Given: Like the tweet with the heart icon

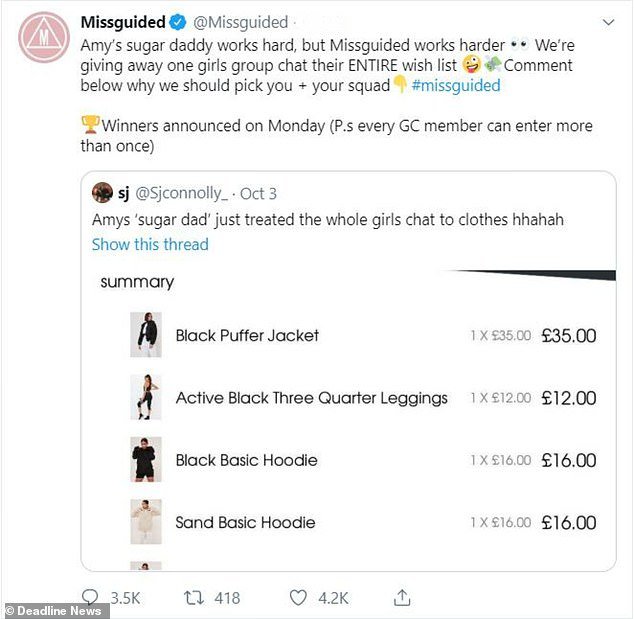Looking at the screenshot, I should click(x=298, y=598).
